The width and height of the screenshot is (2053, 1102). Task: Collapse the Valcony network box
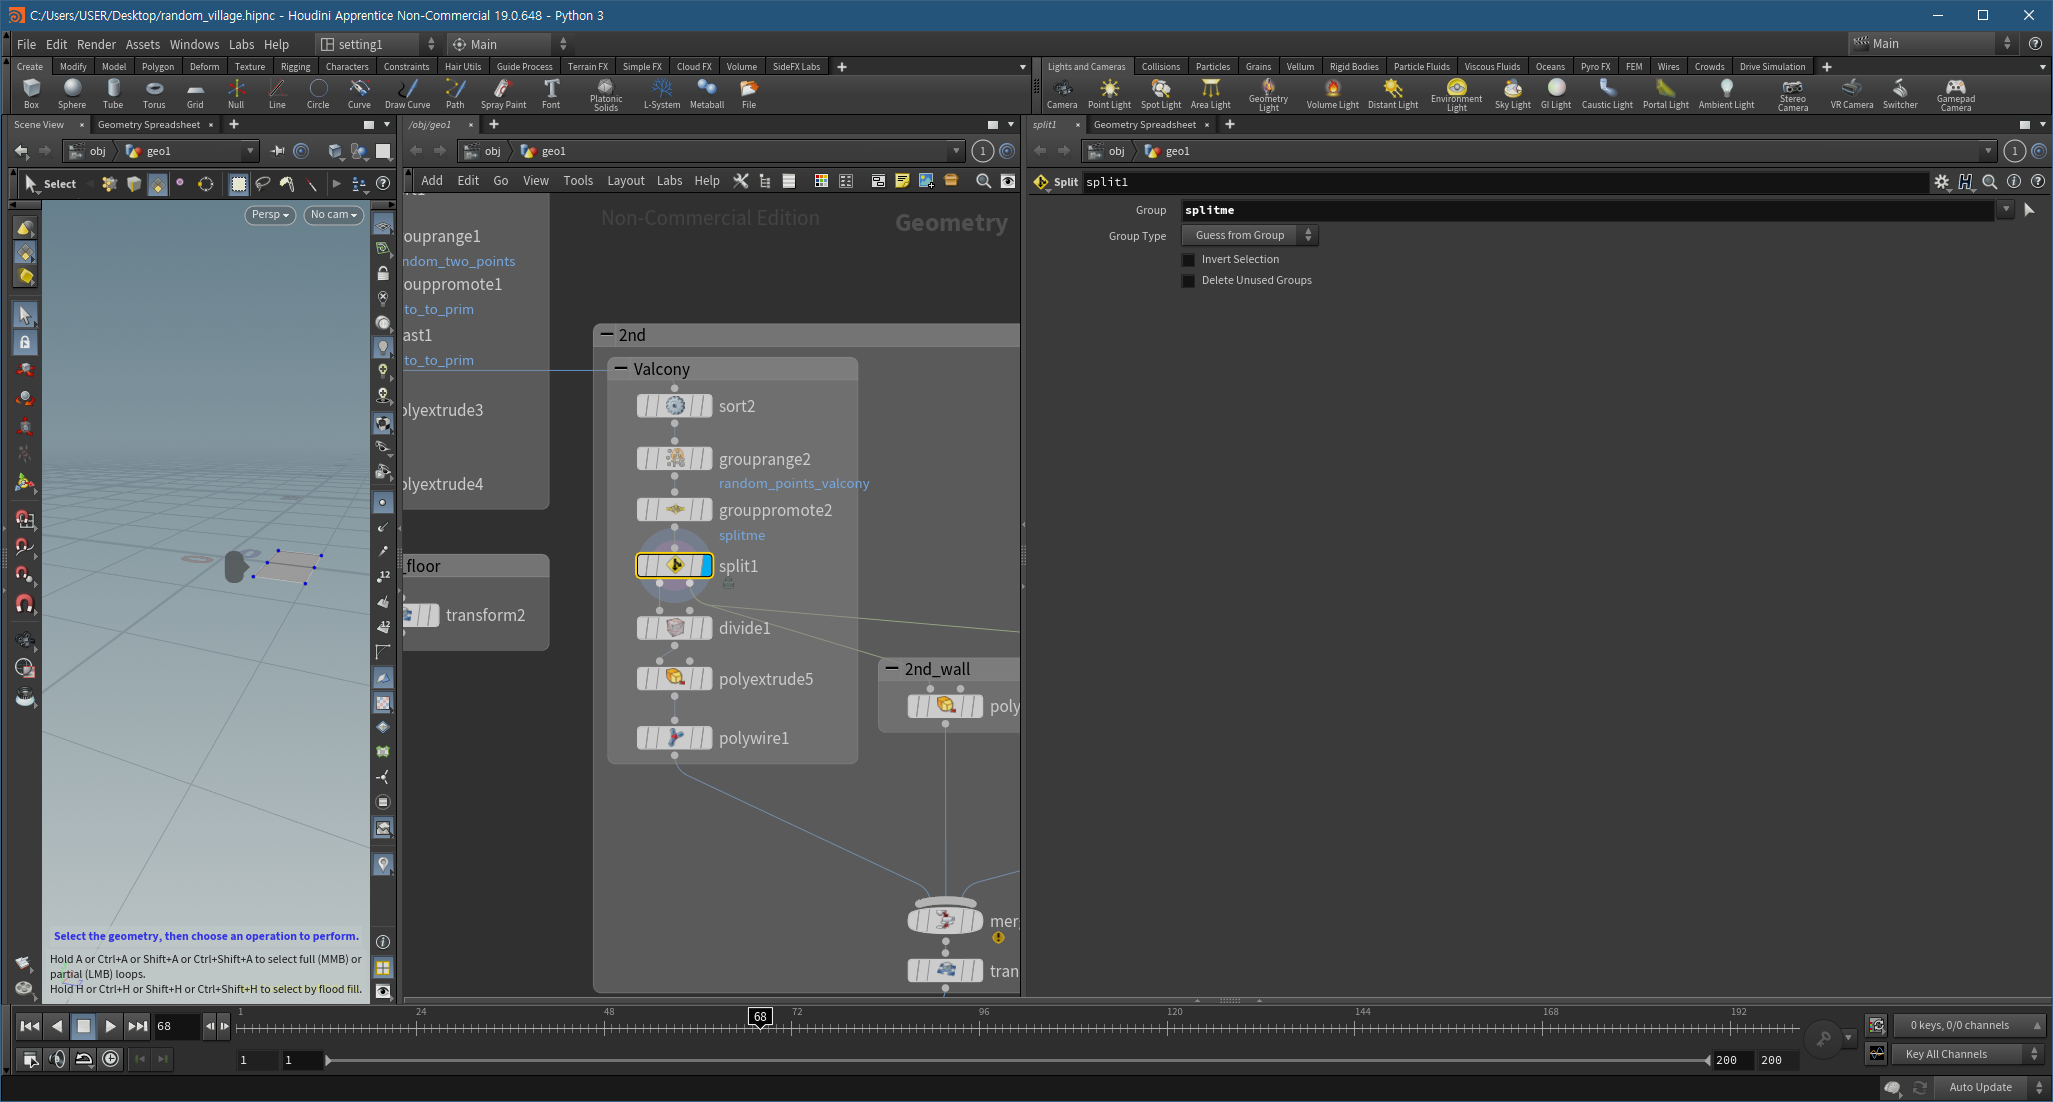pyautogui.click(x=621, y=369)
